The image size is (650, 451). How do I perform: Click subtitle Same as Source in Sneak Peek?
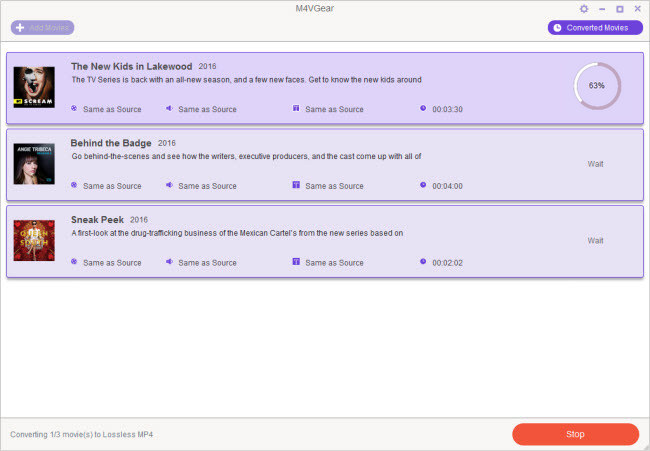click(x=334, y=263)
